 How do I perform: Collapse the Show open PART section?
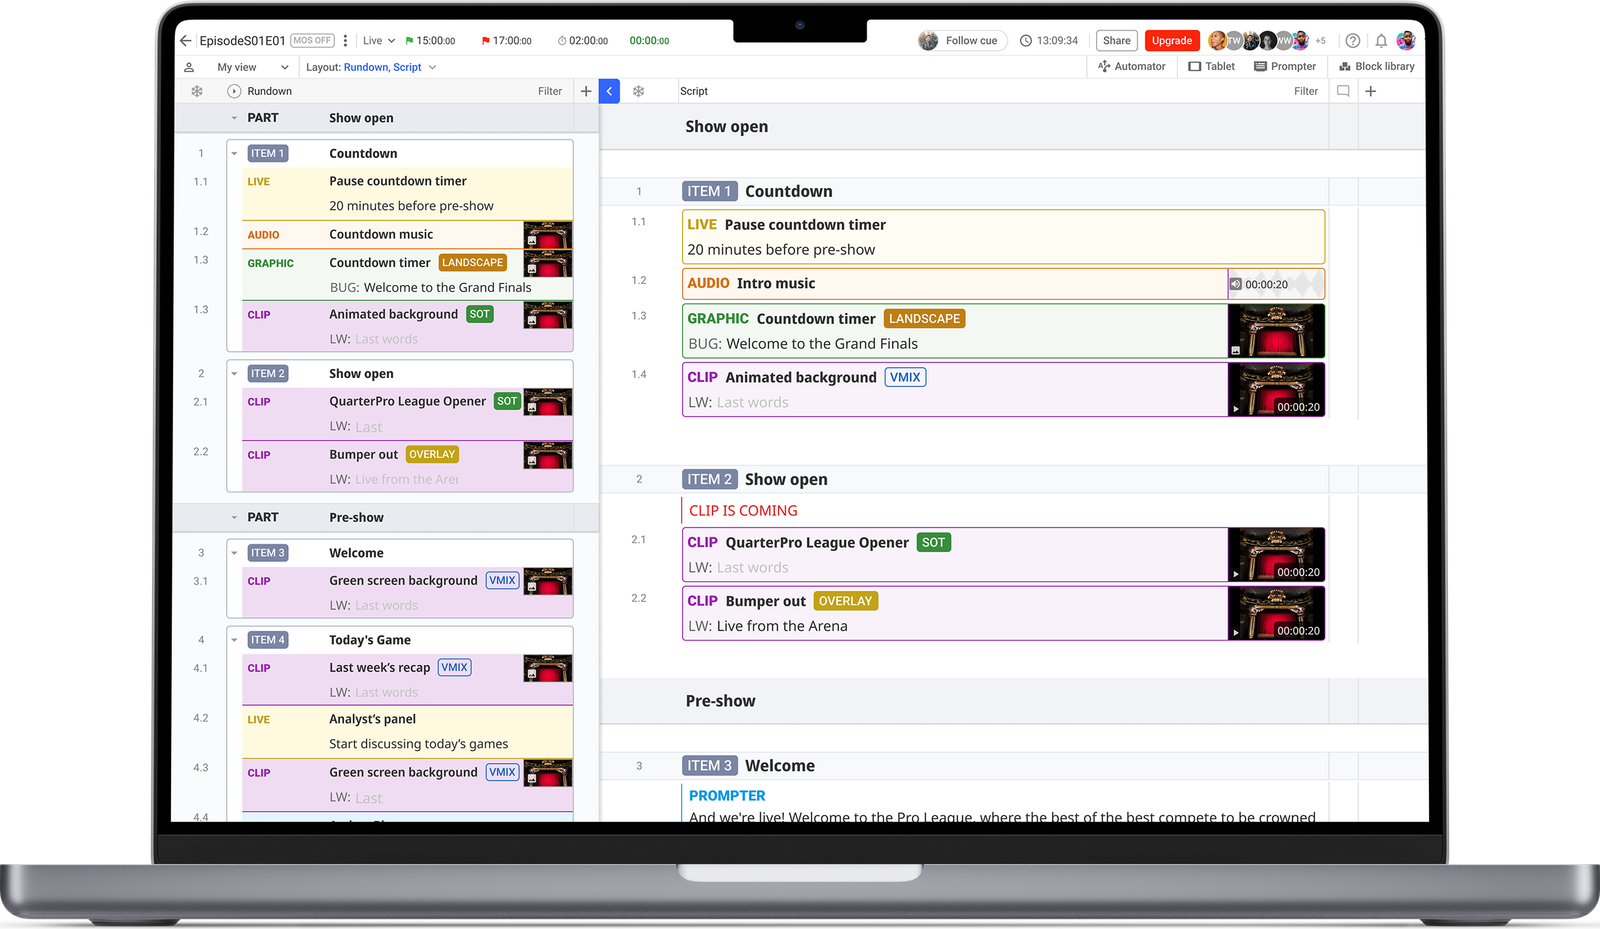[234, 118]
